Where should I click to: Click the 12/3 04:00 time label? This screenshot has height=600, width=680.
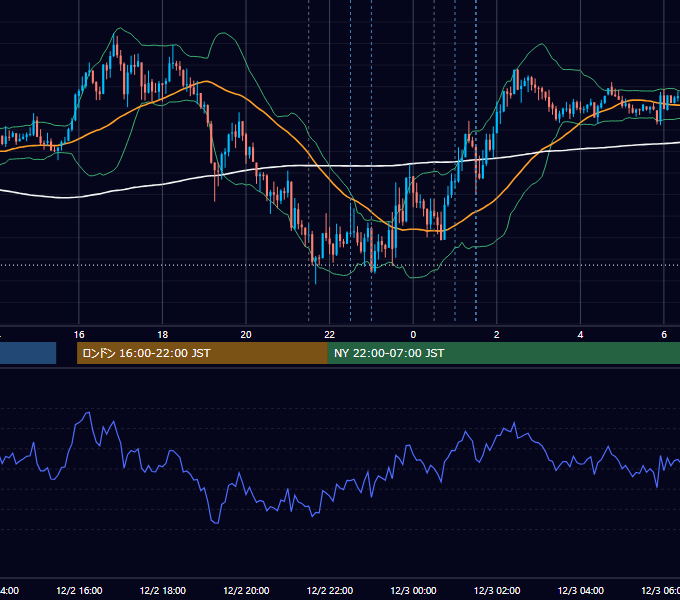tap(581, 591)
